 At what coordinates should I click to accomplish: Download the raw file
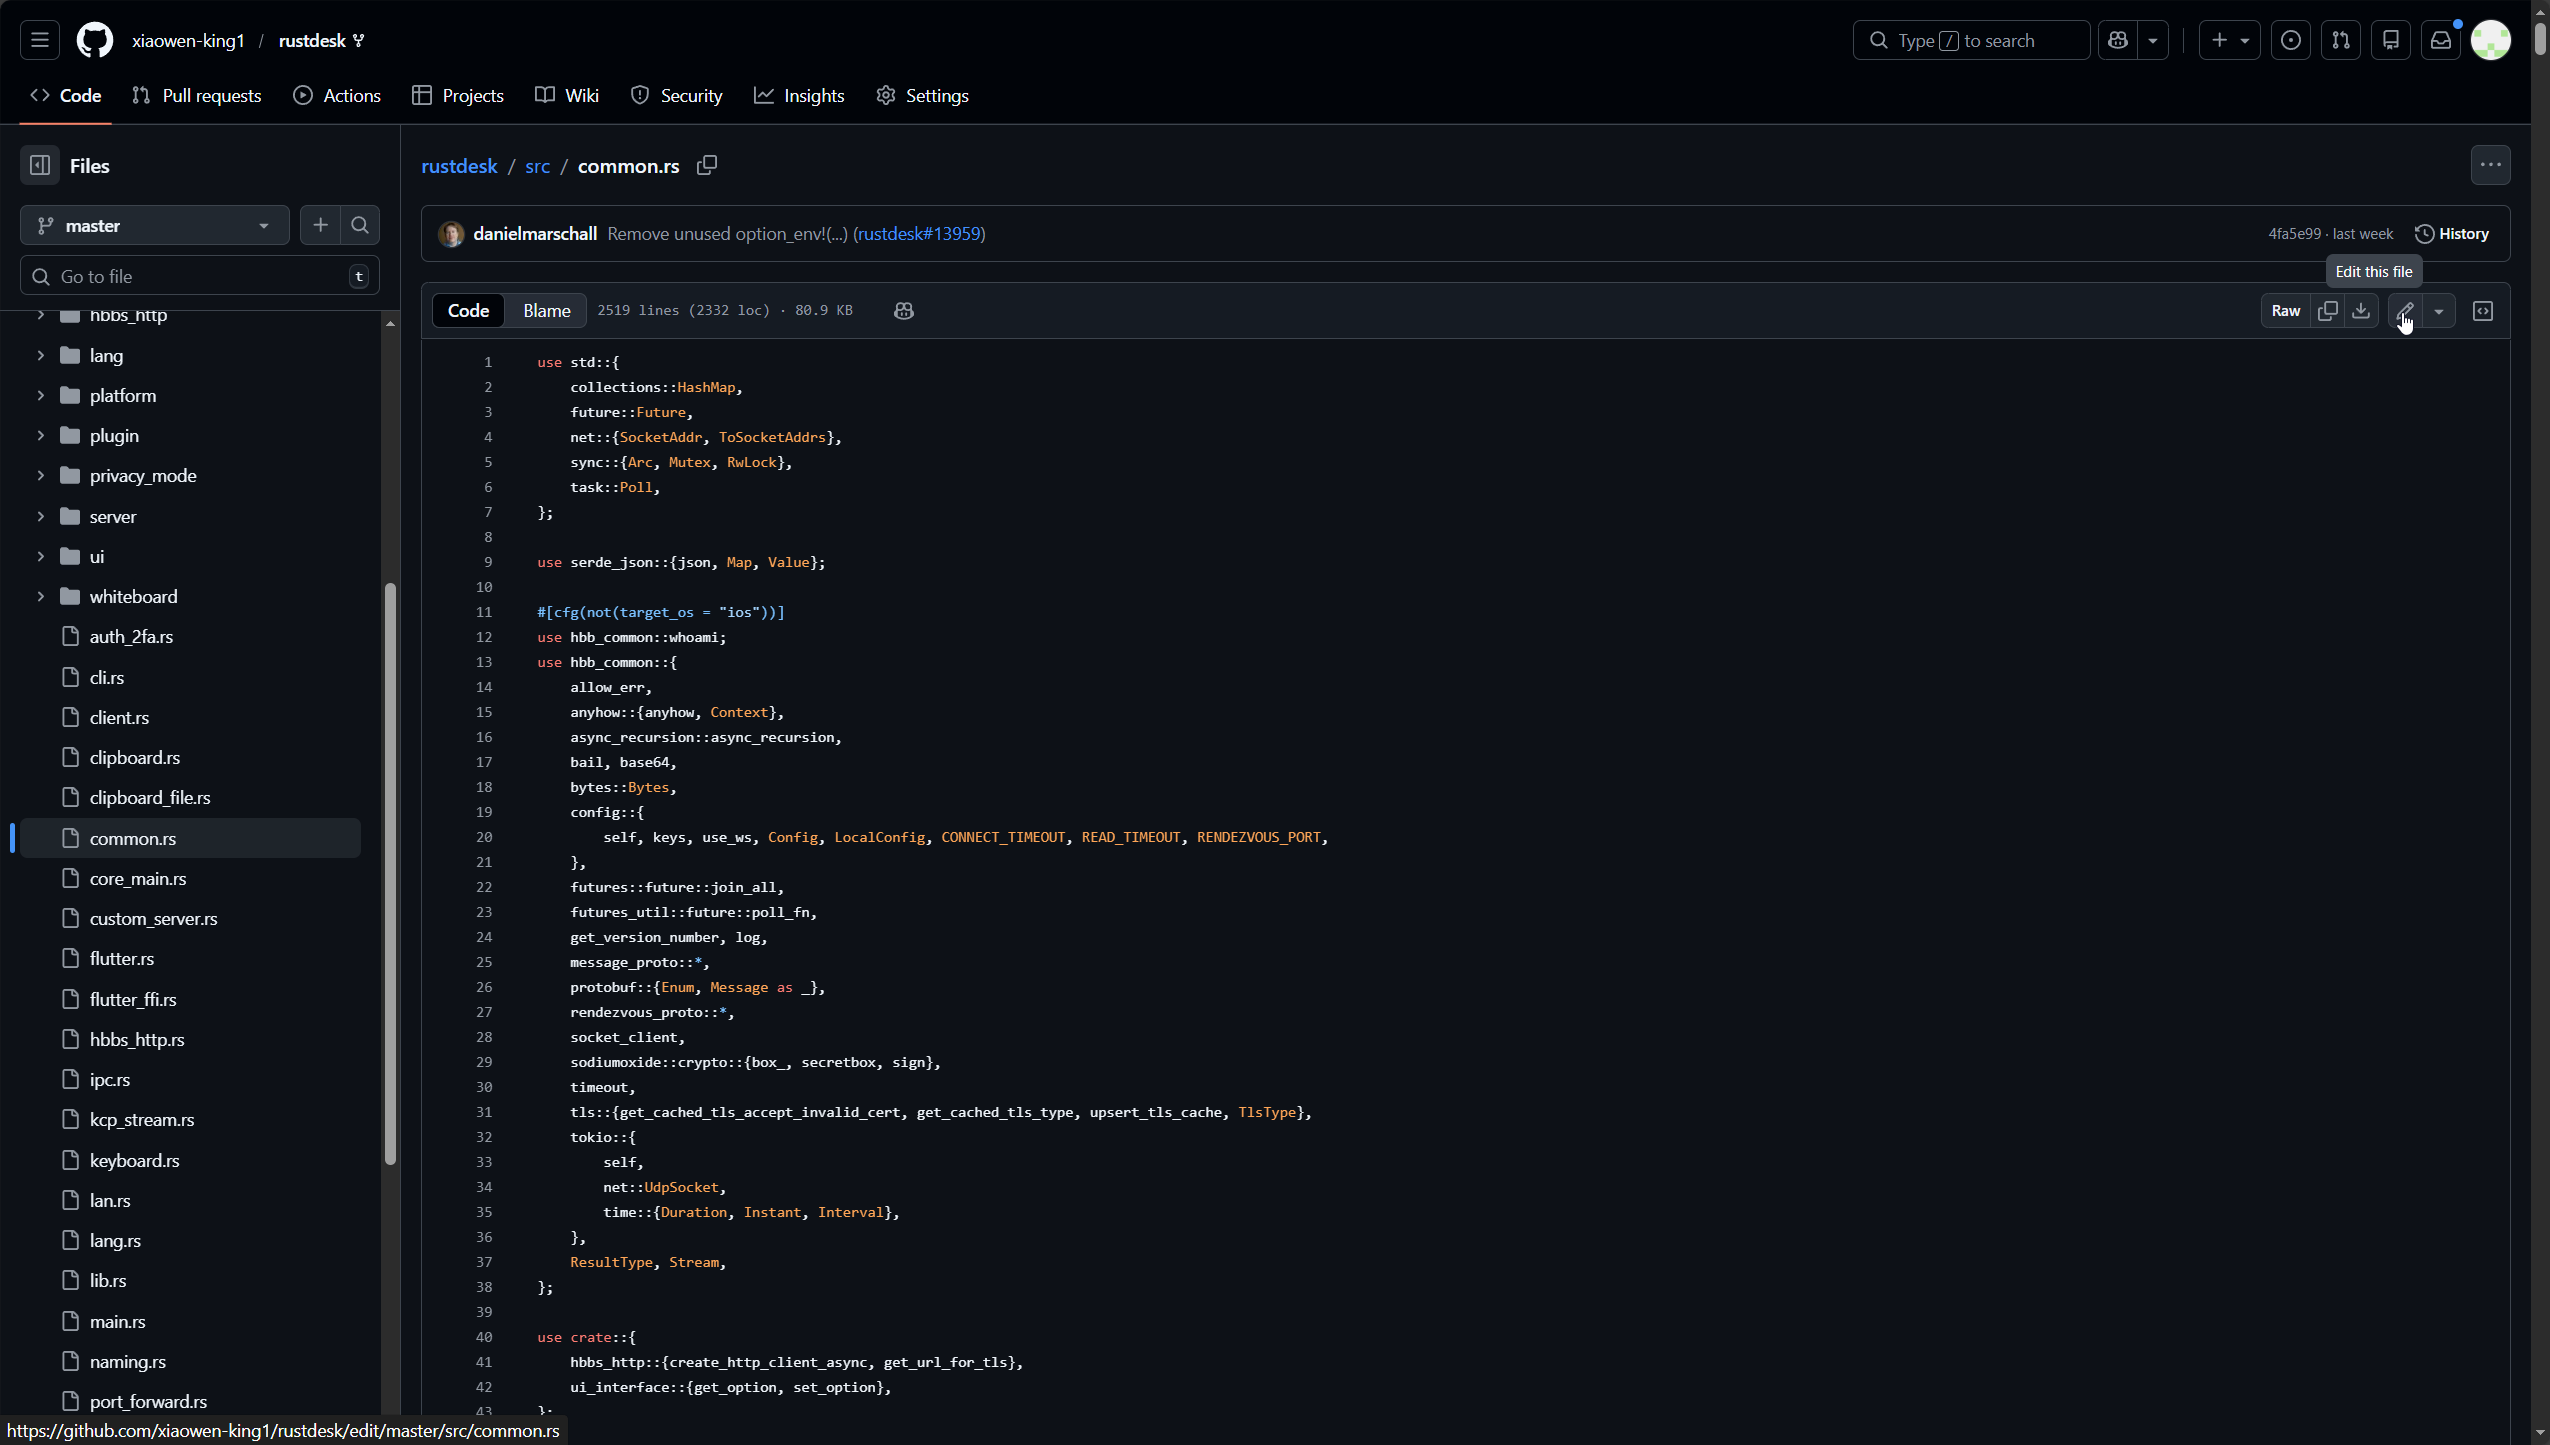pyautogui.click(x=2361, y=311)
